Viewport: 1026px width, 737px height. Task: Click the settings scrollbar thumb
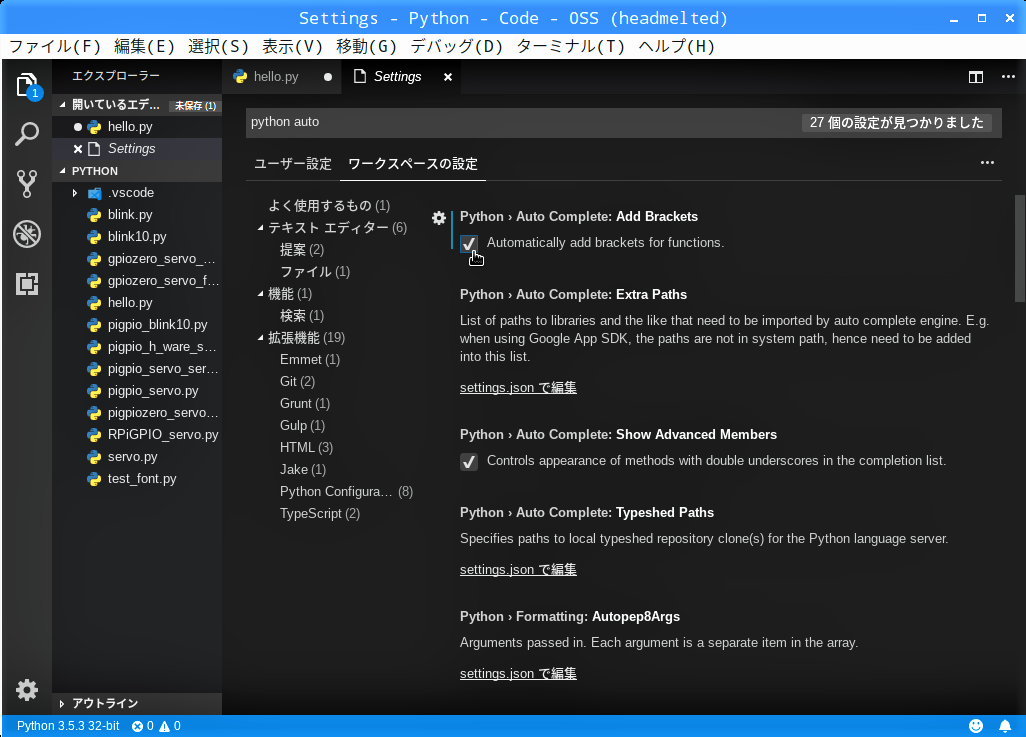tap(1020, 248)
